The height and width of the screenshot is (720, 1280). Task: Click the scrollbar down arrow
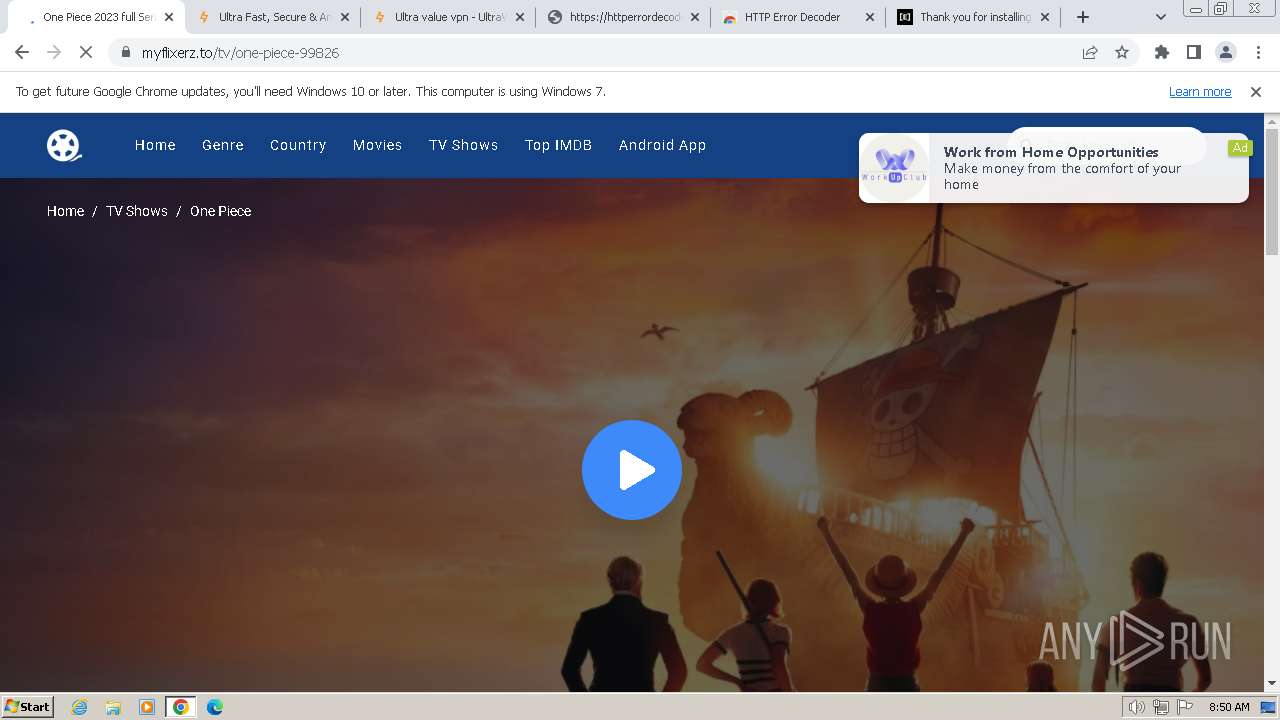[1272, 683]
